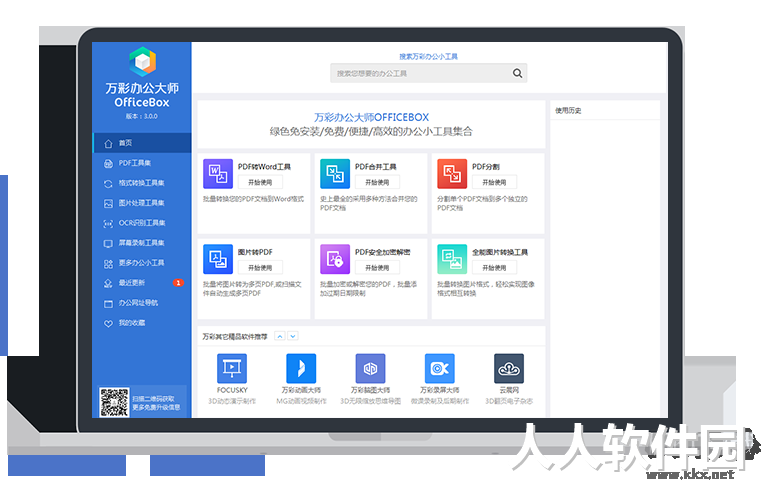761x481 pixels.
Task: Click the 万彩其它精品软件推荐 label
Action: click(235, 336)
